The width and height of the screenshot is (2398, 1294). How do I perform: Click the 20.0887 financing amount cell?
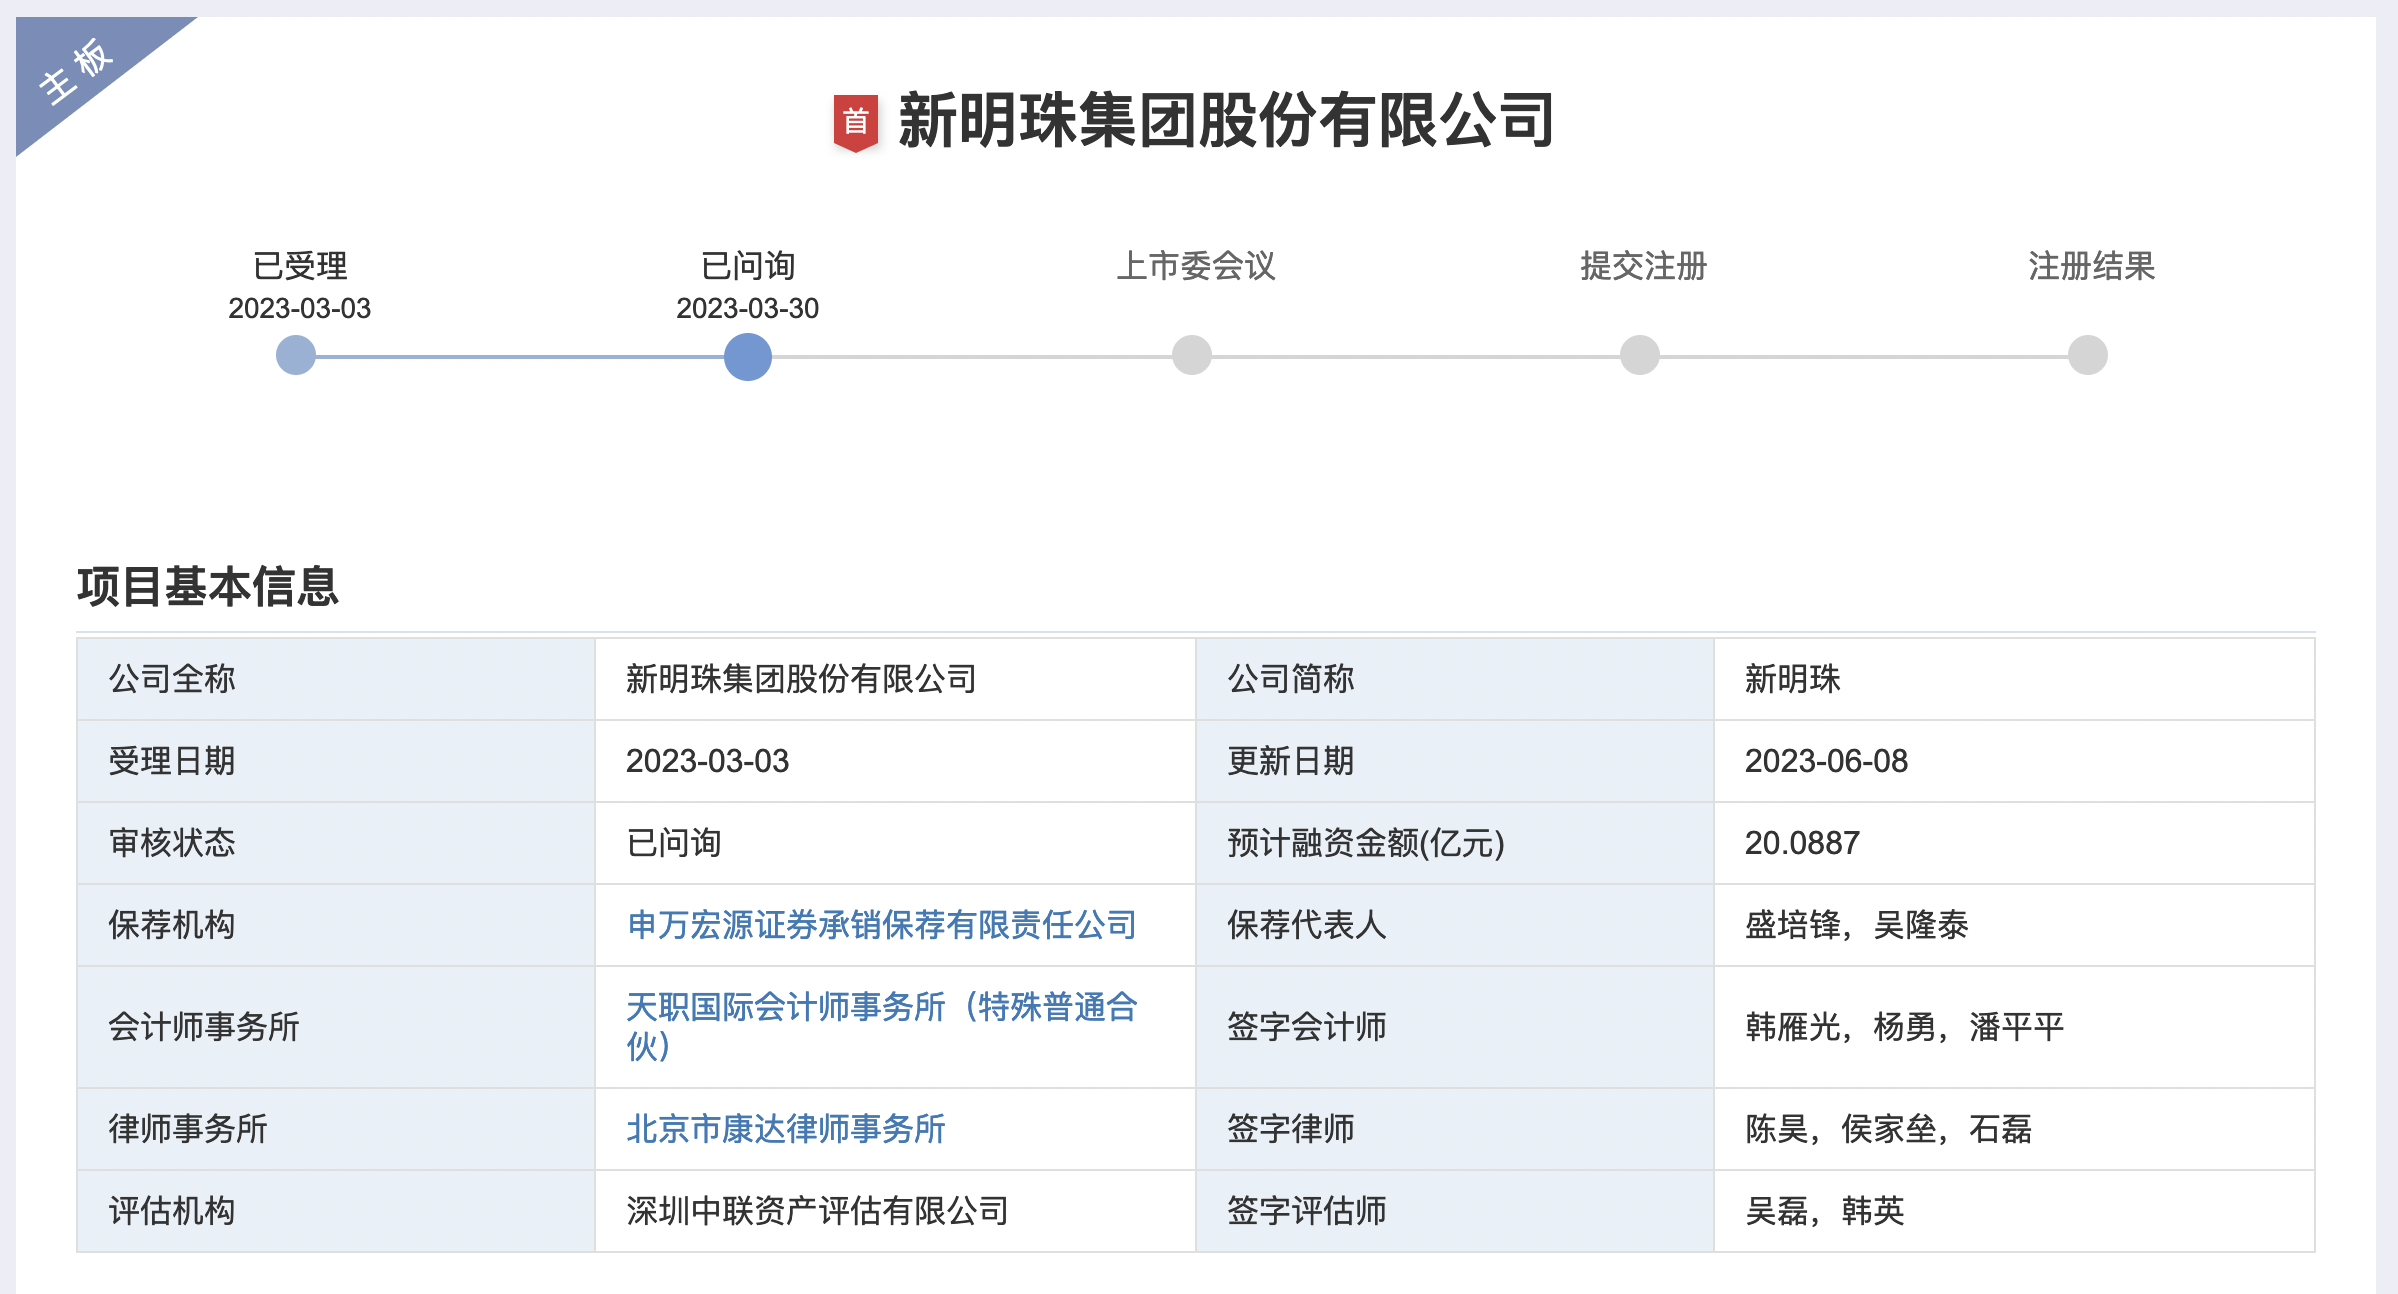(x=1802, y=843)
